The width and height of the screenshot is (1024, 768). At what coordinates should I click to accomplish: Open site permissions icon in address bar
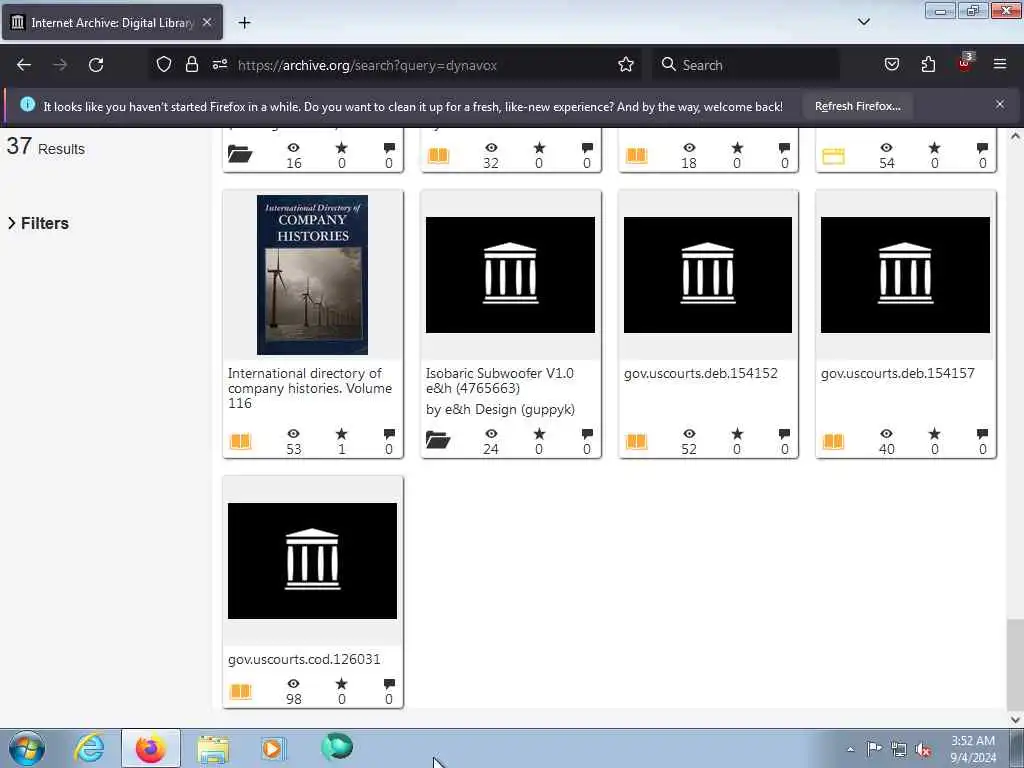click(219, 65)
